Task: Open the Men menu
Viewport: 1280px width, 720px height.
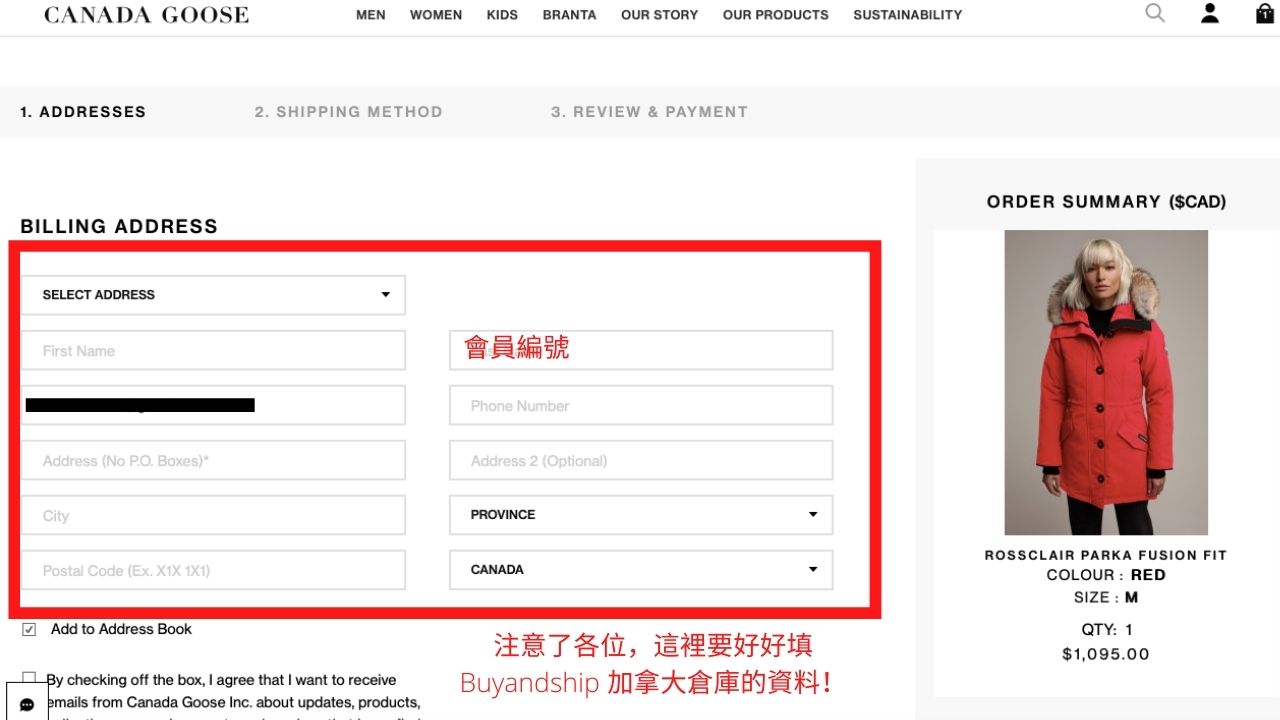Action: pos(371,15)
